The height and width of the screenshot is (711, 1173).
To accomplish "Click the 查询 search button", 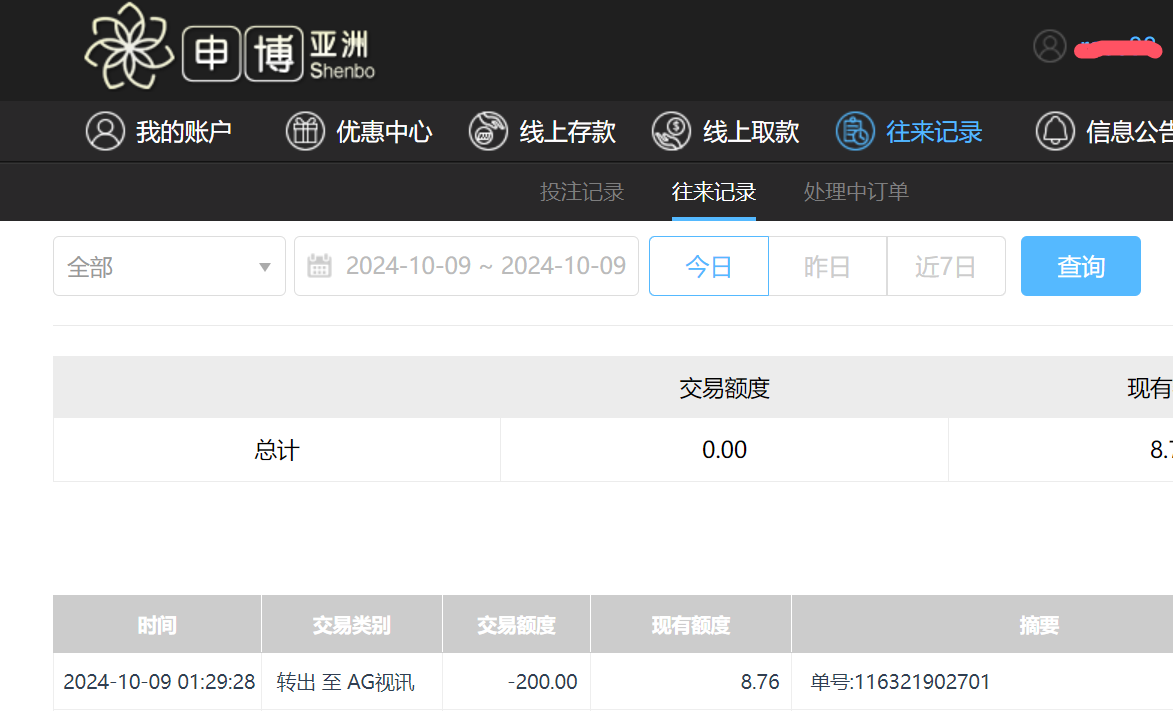I will click(x=1080, y=265).
